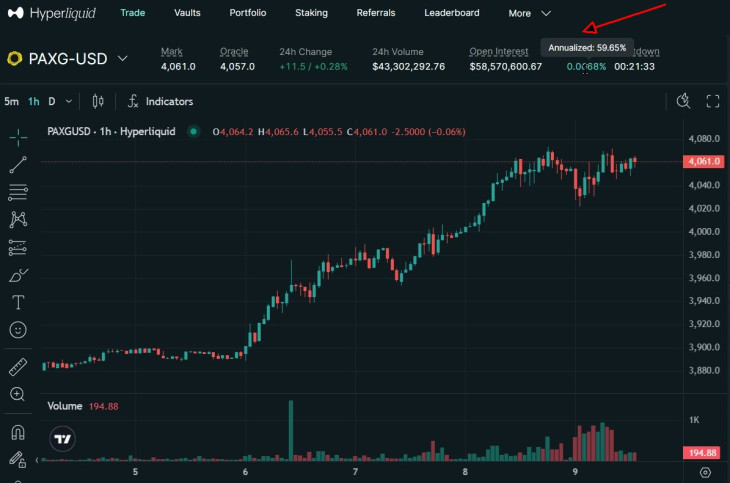Toggle lock all drawings tool
The height and width of the screenshot is (483, 730).
[x=17, y=459]
